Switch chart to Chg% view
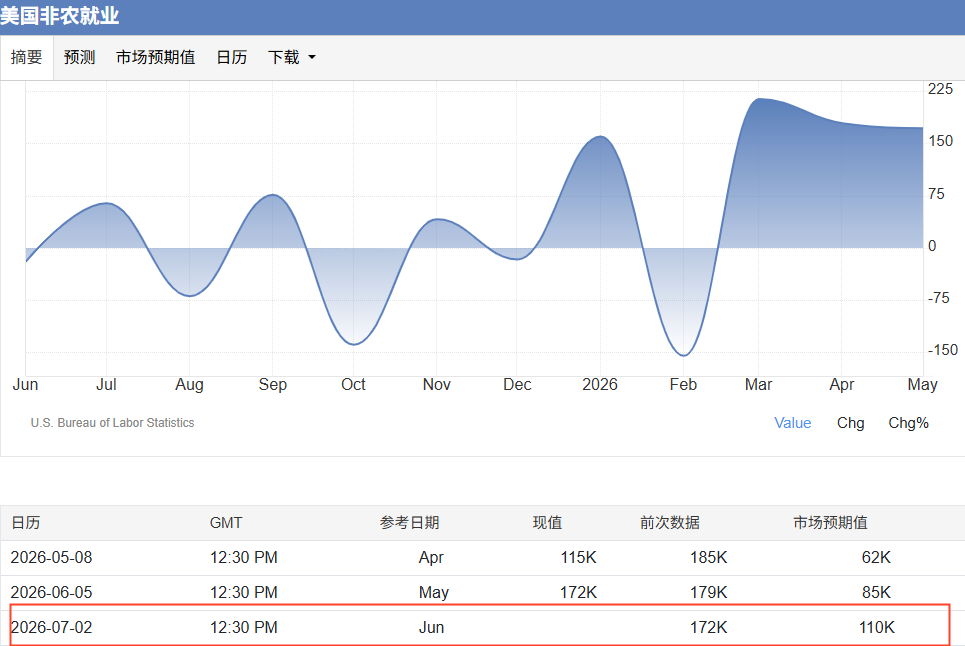Viewport: 965px width, 646px height. pyautogui.click(x=908, y=423)
